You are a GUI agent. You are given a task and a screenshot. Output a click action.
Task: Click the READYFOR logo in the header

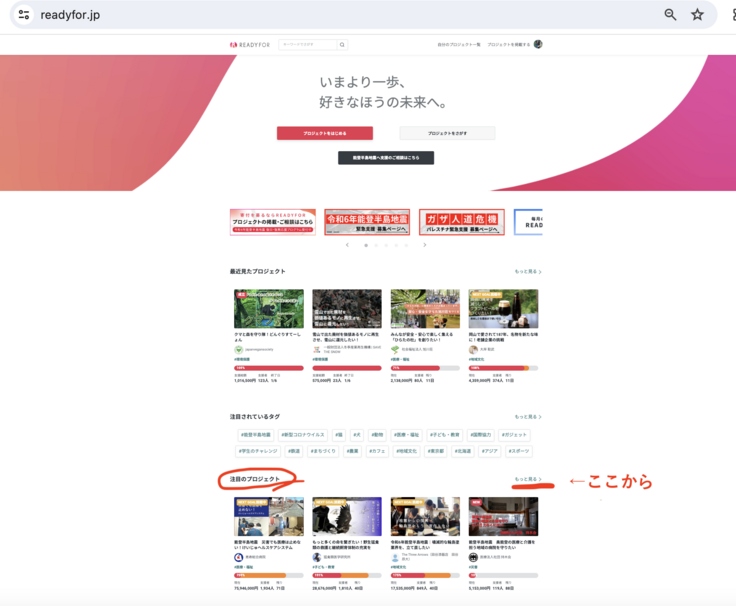(250, 45)
